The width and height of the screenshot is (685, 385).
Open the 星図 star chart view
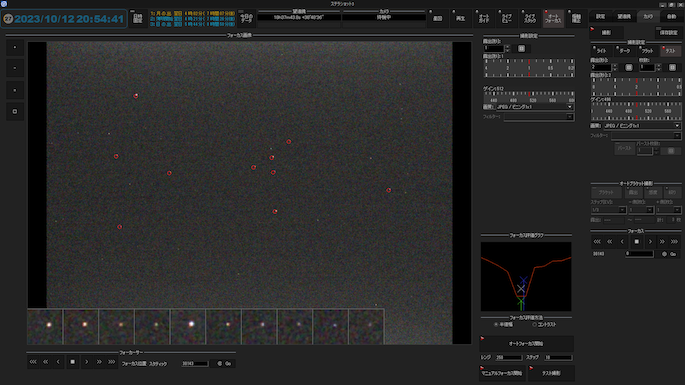438,18
